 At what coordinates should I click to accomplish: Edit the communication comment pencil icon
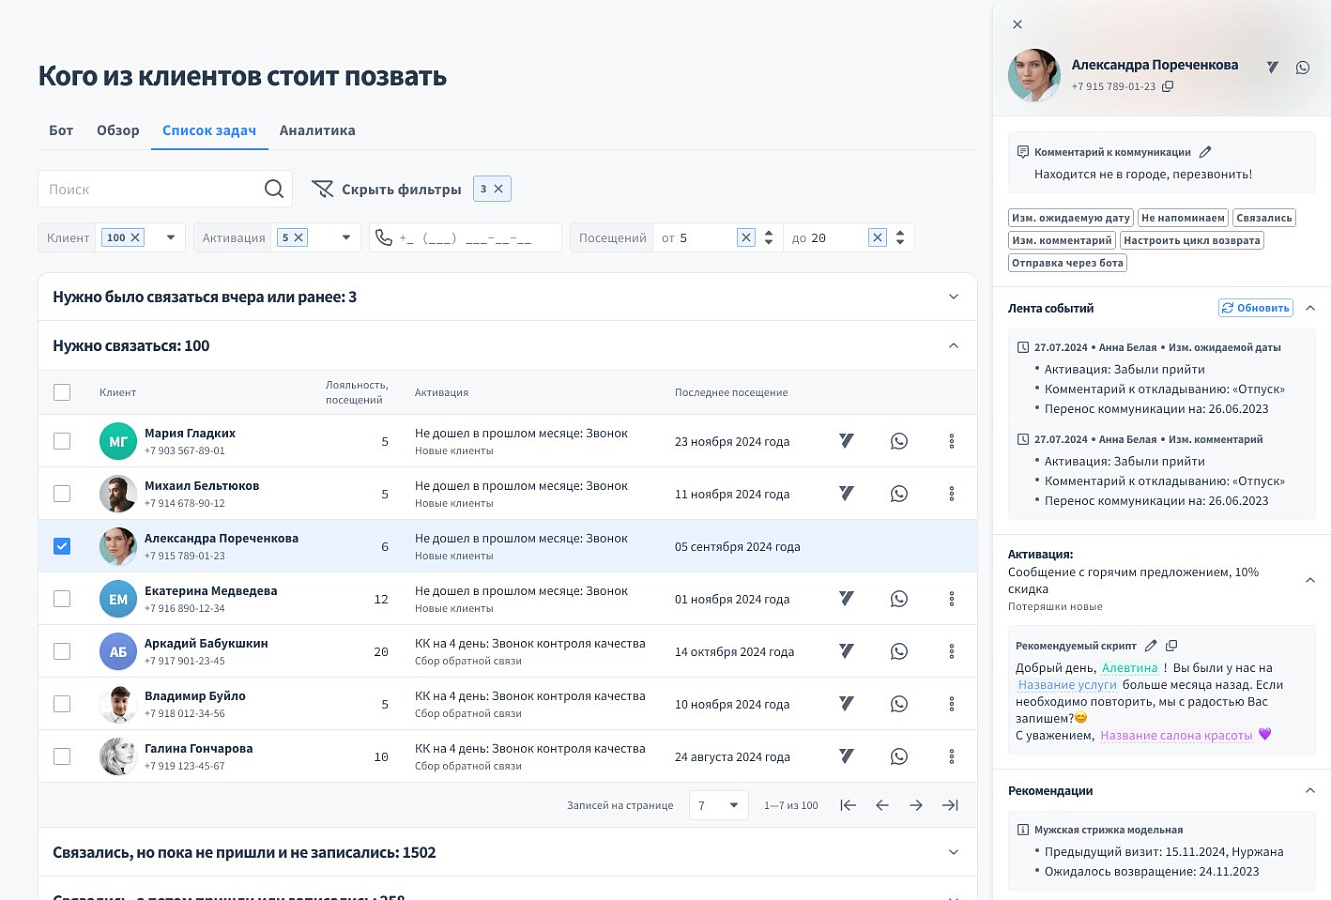1205,152
